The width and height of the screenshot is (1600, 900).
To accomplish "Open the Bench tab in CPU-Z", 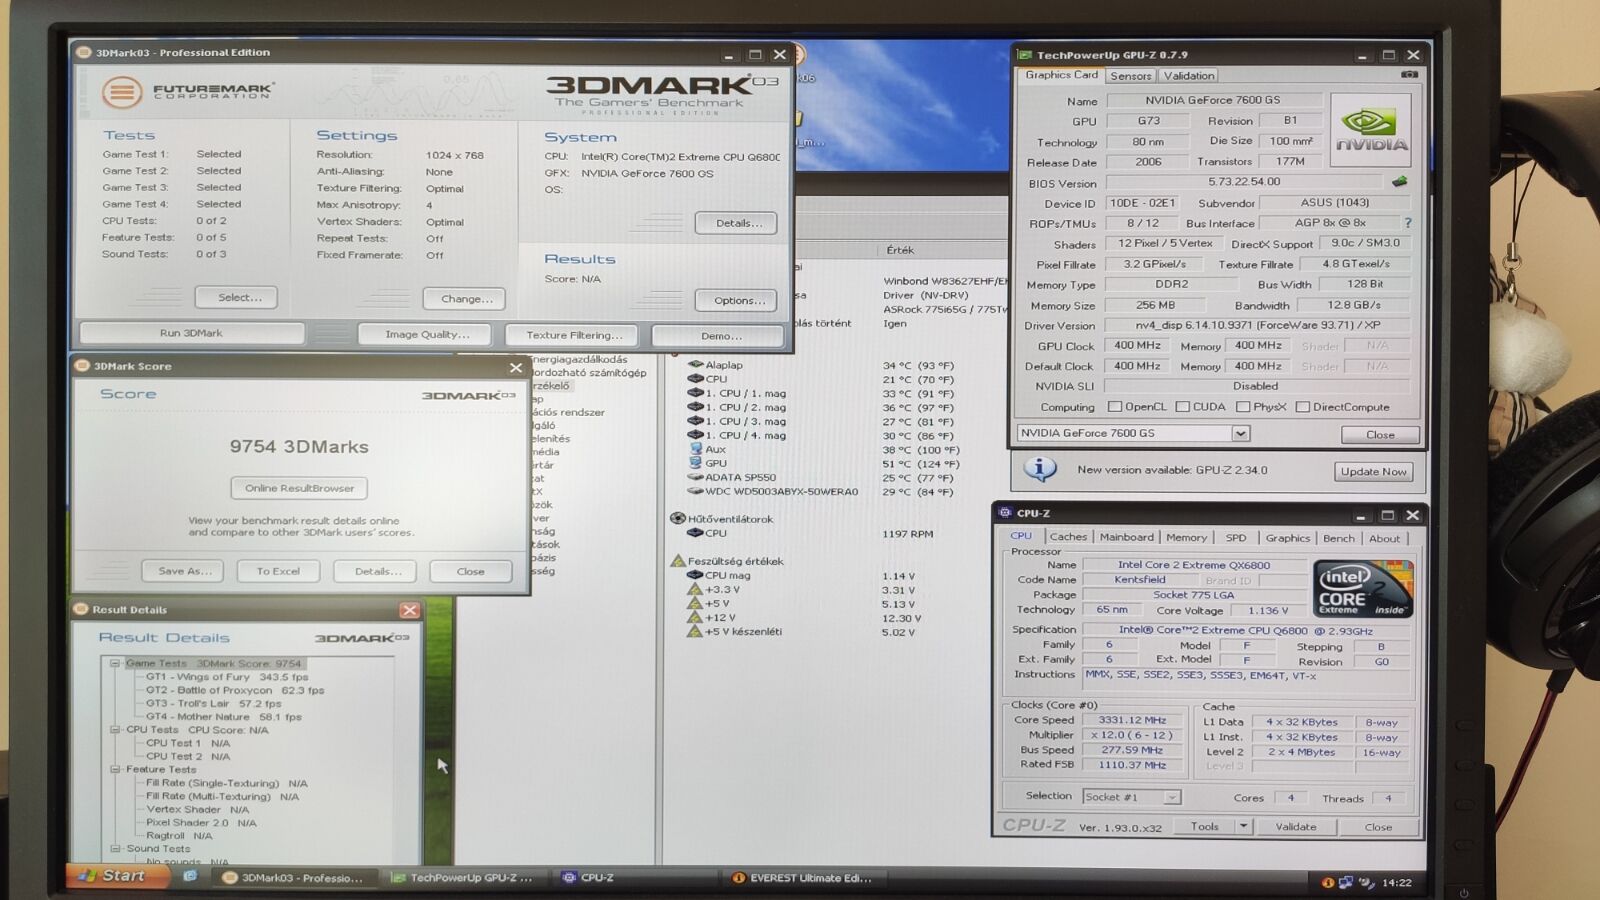I will click(1339, 538).
